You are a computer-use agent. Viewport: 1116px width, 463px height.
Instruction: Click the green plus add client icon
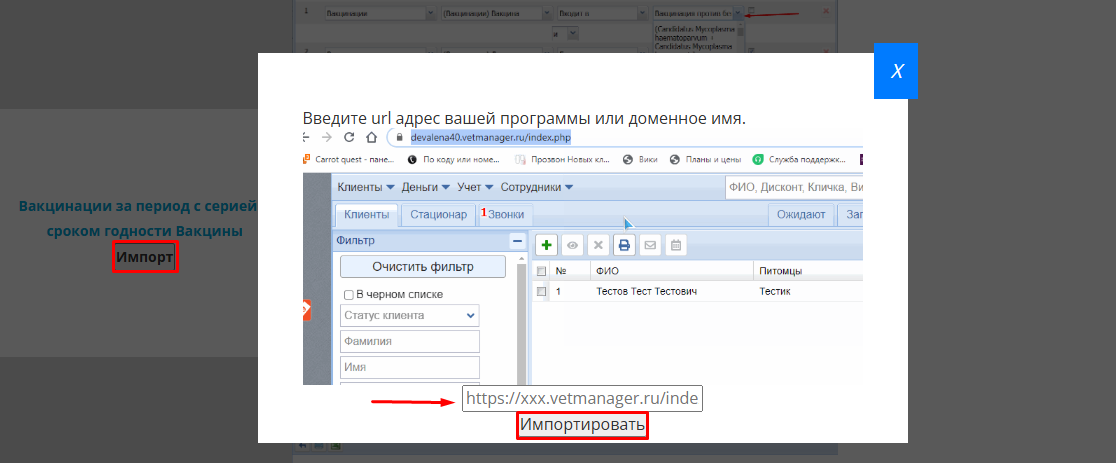point(547,244)
